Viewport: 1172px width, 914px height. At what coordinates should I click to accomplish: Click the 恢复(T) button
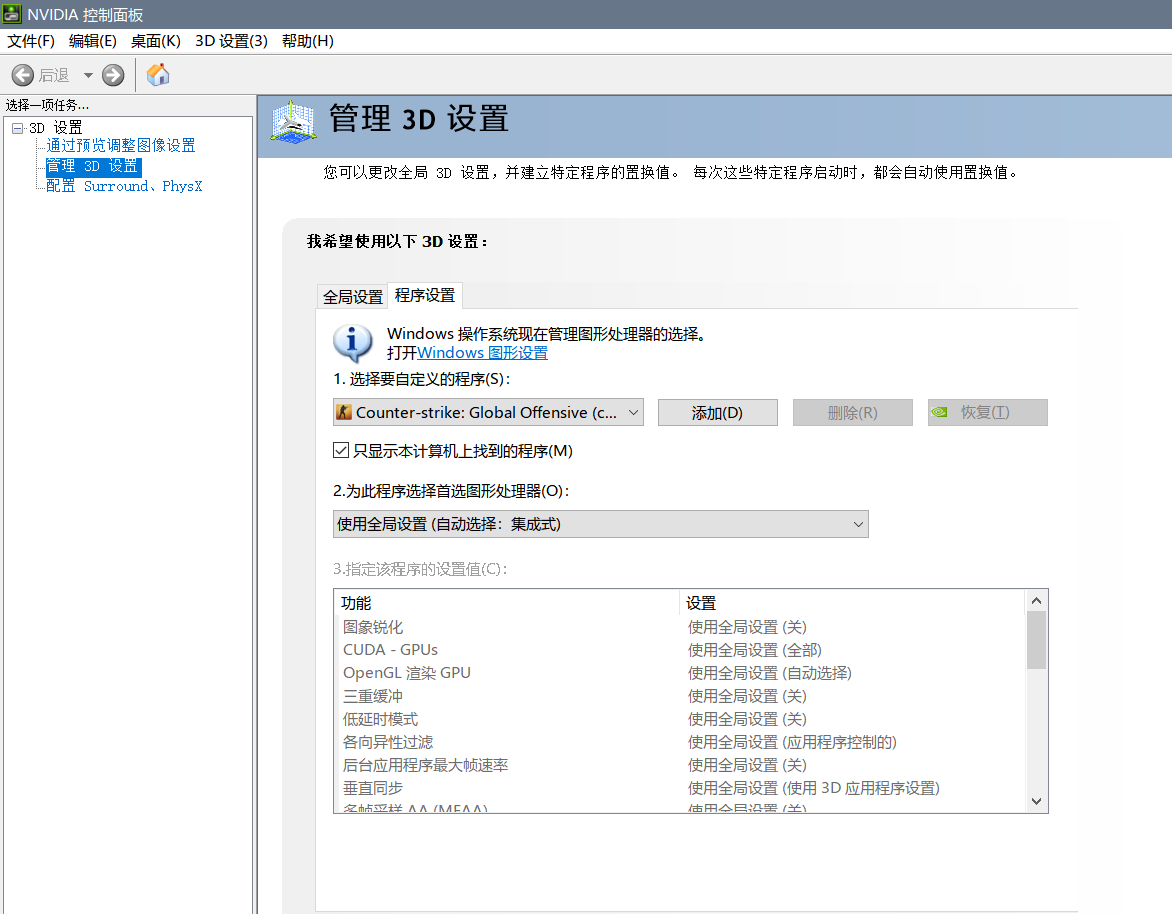(x=987, y=413)
